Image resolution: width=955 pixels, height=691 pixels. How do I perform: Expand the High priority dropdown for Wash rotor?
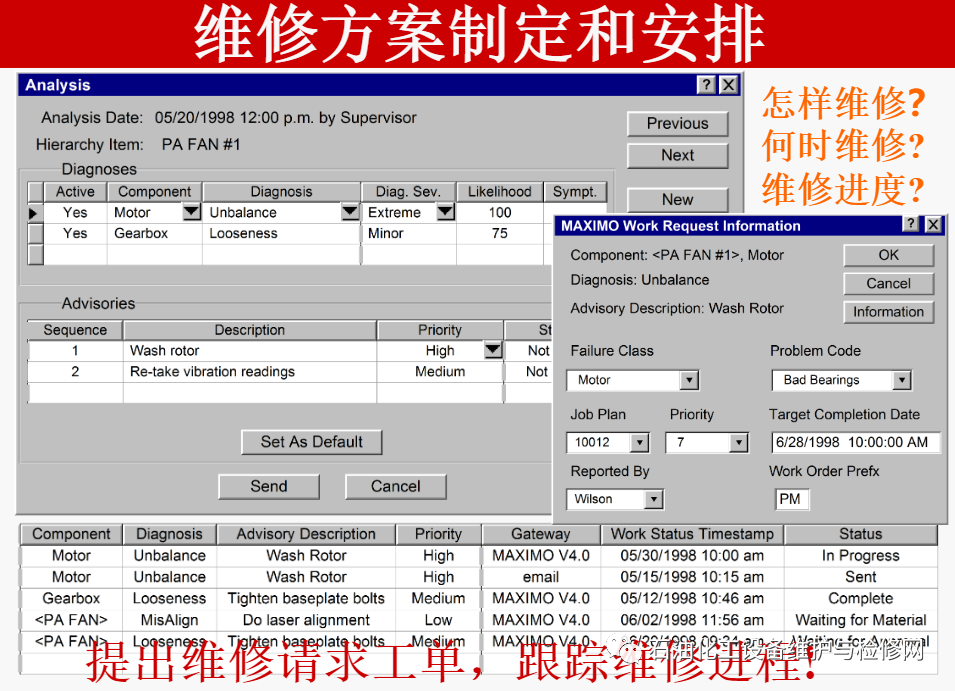[x=492, y=350]
